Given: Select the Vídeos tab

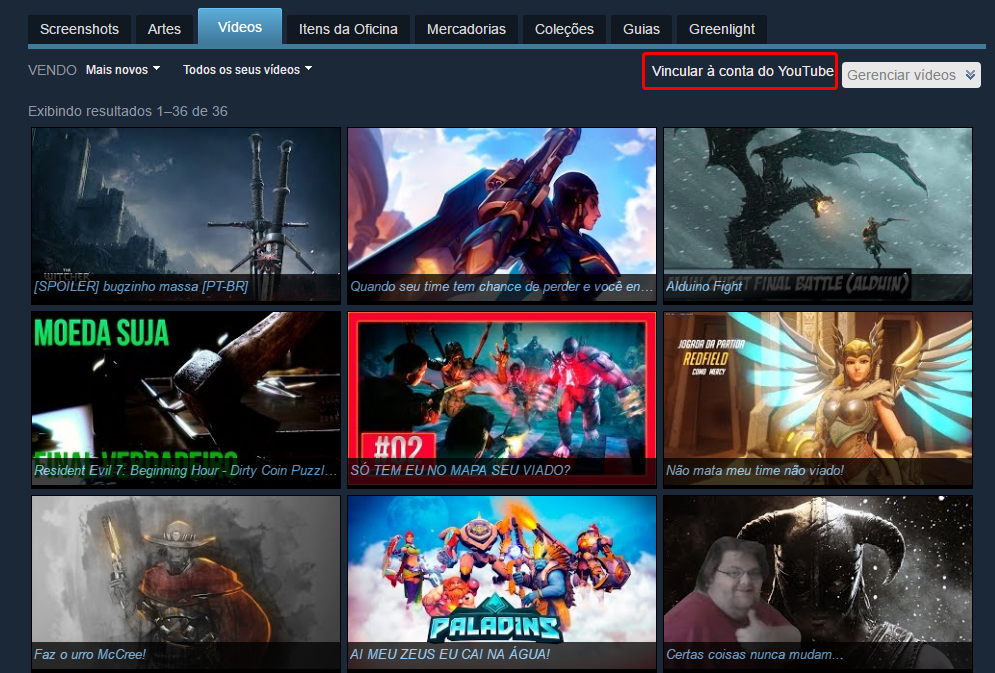Looking at the screenshot, I should (x=240, y=27).
